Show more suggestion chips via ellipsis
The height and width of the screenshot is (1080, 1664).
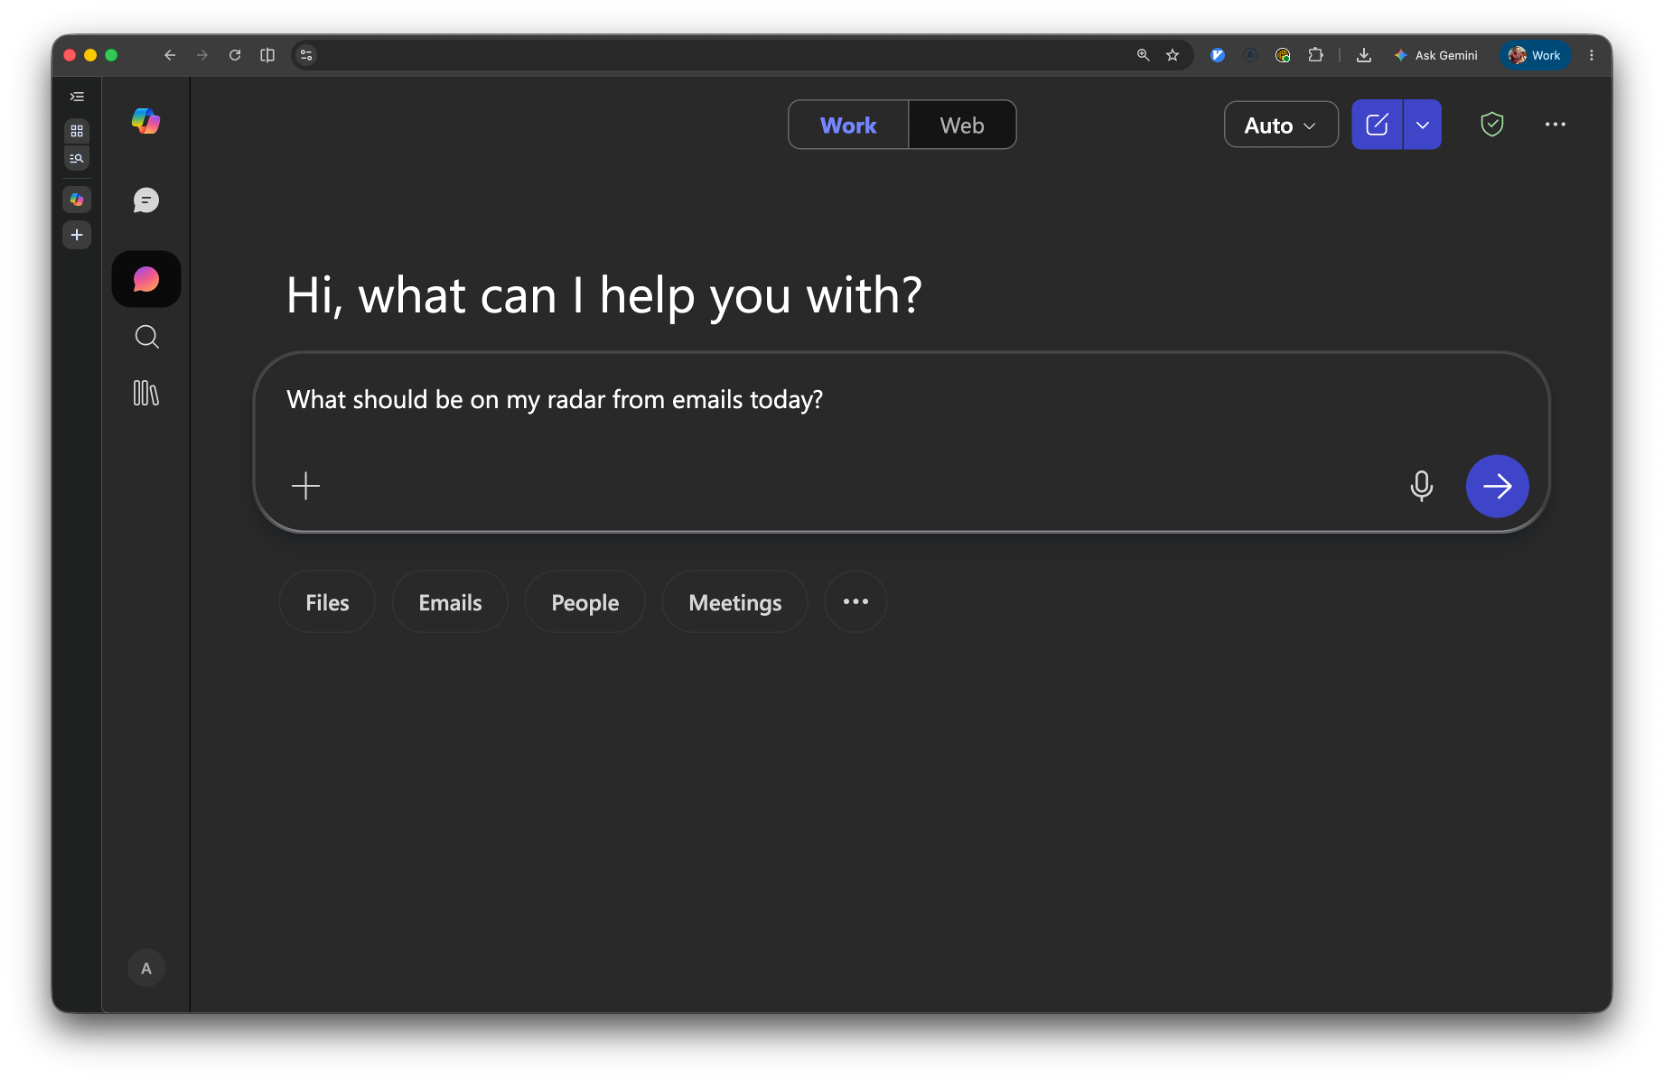pyautogui.click(x=856, y=602)
